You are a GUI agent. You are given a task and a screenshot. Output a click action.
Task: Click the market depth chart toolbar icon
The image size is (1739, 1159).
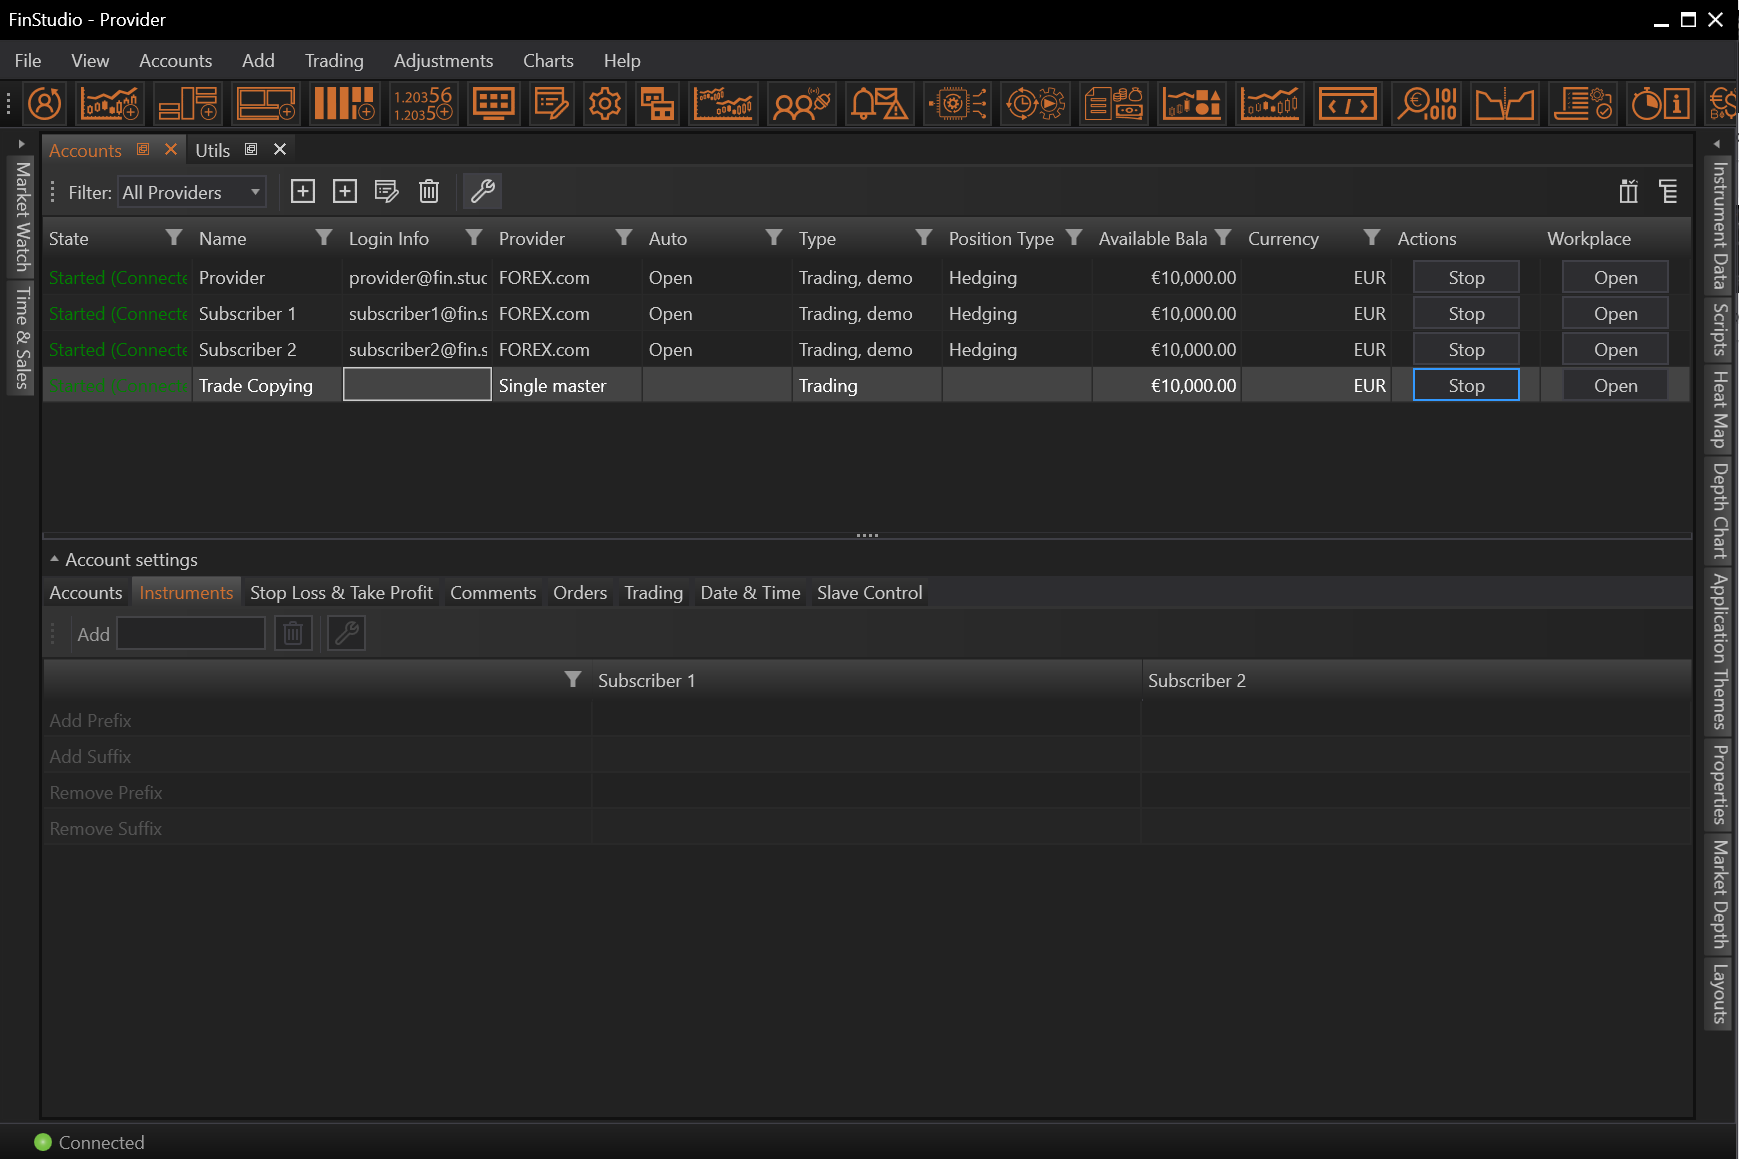(x=1504, y=103)
